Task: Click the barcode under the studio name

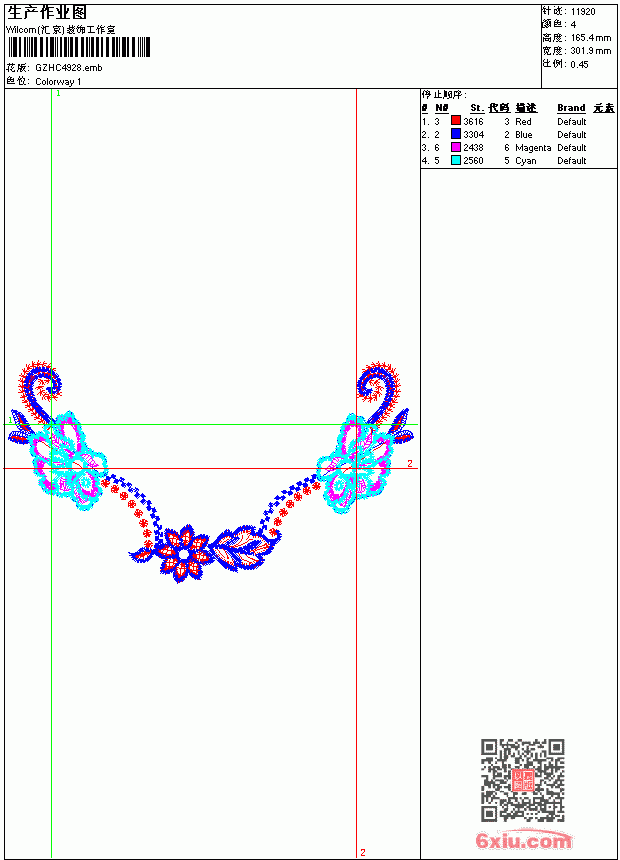Action: (x=78, y=47)
